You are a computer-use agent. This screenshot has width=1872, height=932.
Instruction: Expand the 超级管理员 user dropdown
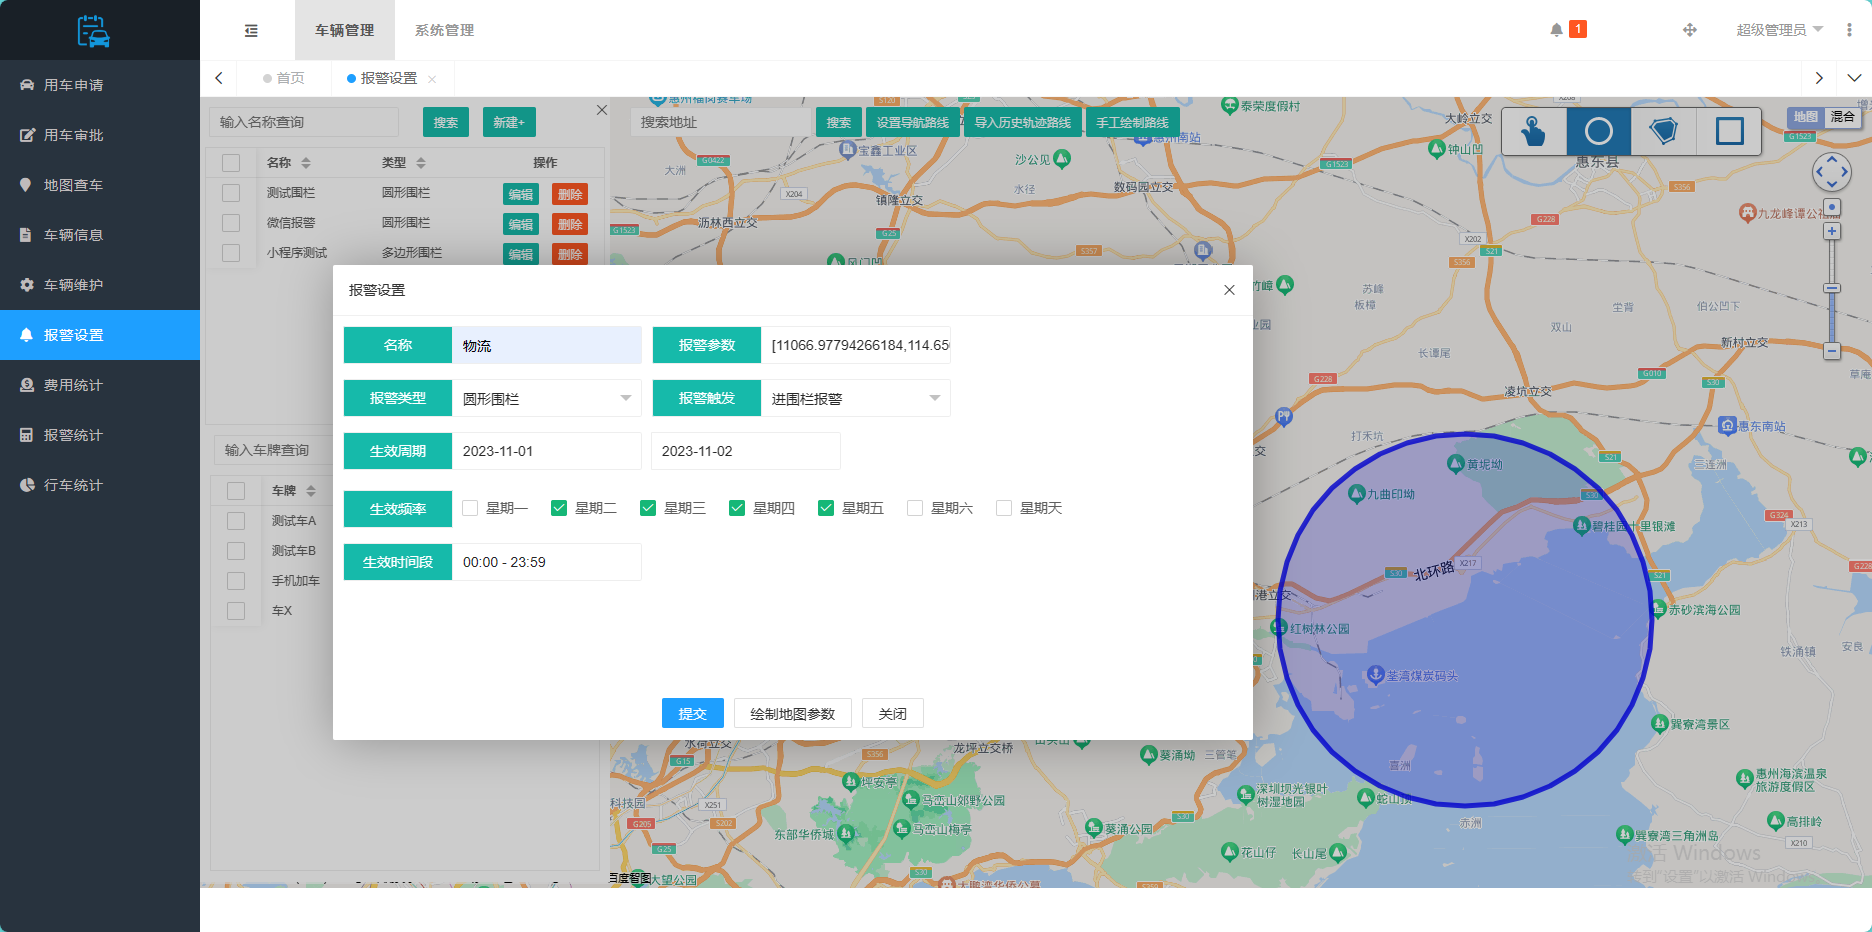click(1780, 30)
